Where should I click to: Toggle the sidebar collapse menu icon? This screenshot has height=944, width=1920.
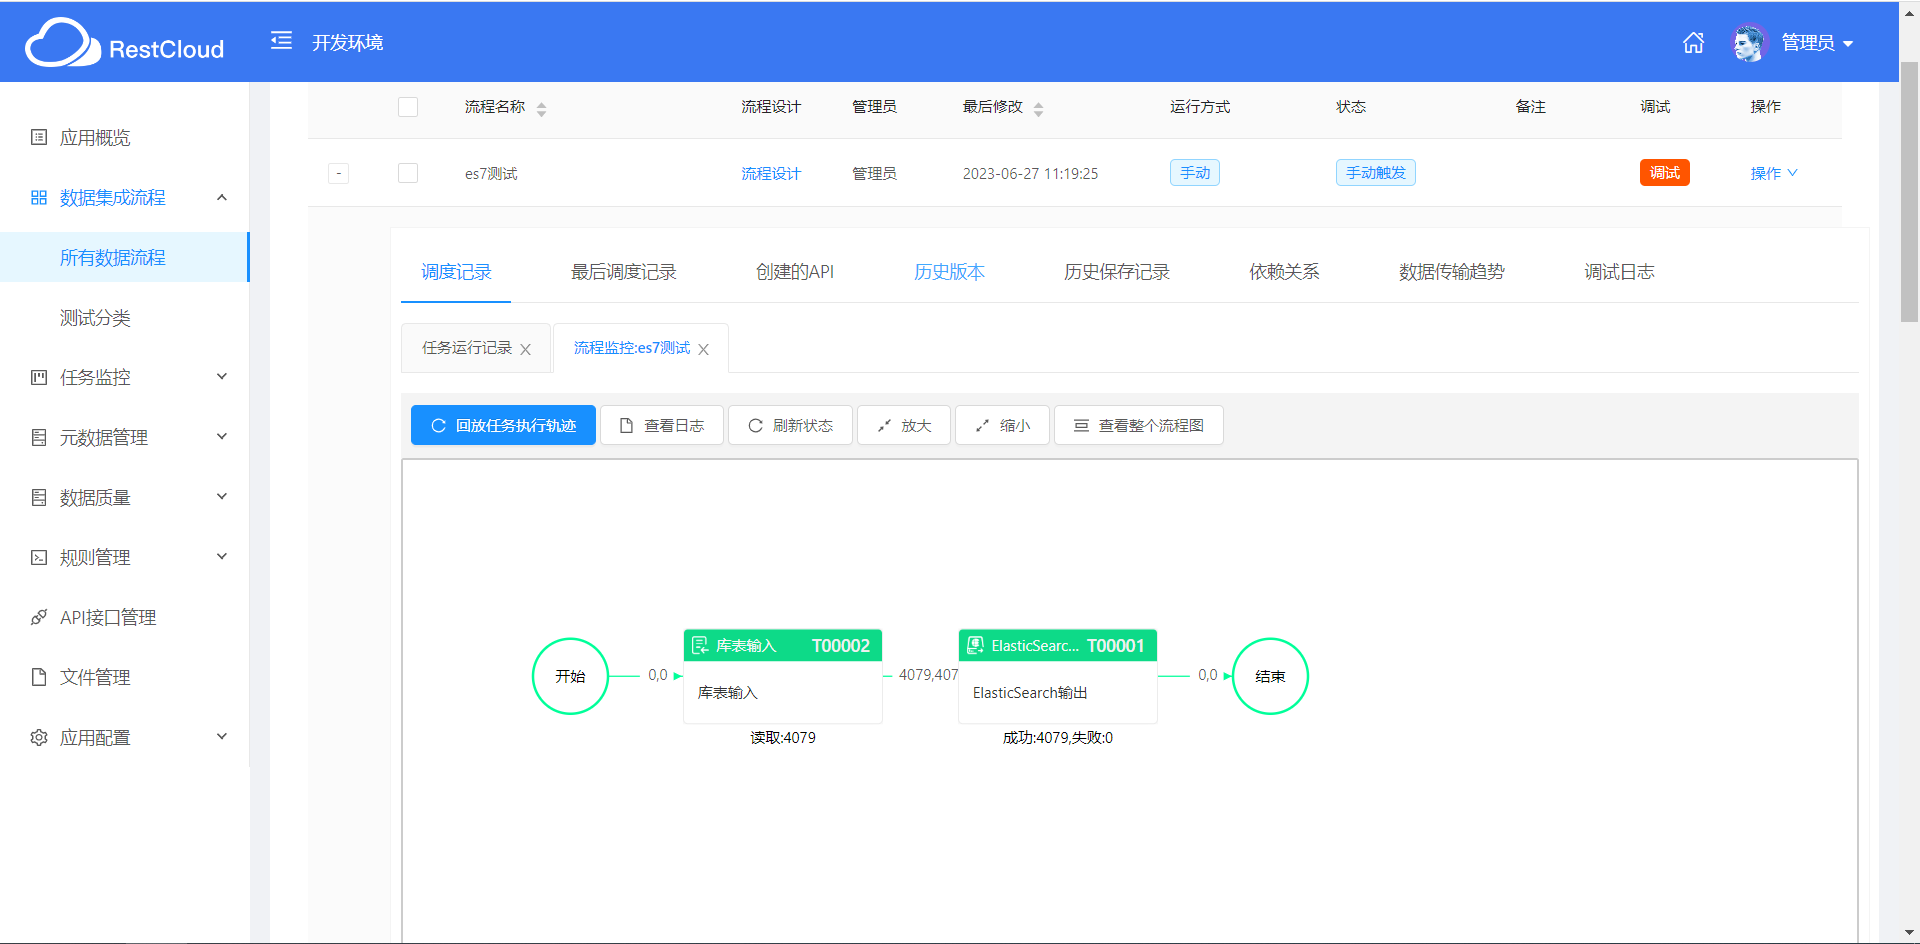281,41
